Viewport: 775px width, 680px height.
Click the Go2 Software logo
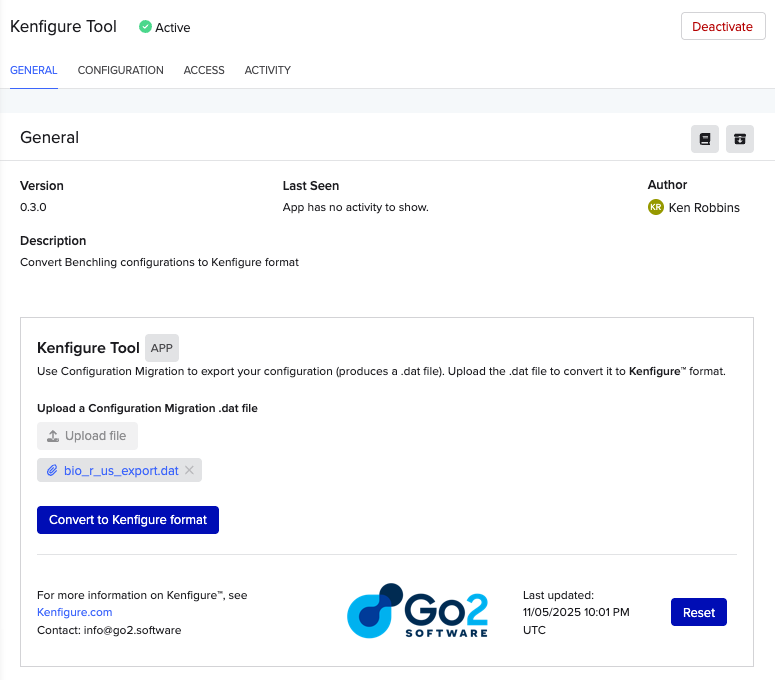click(417, 611)
